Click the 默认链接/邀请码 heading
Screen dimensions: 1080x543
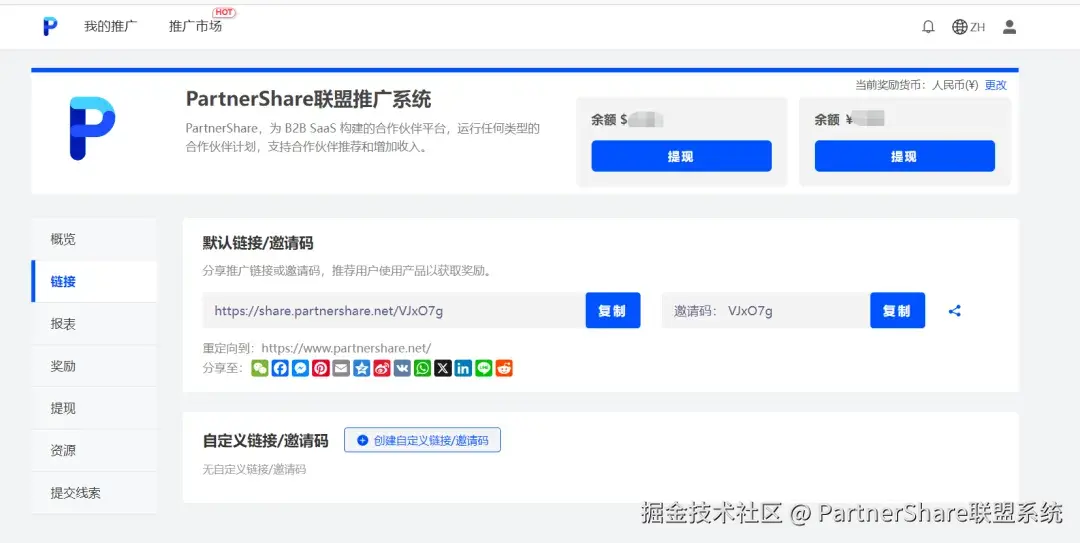coord(258,243)
